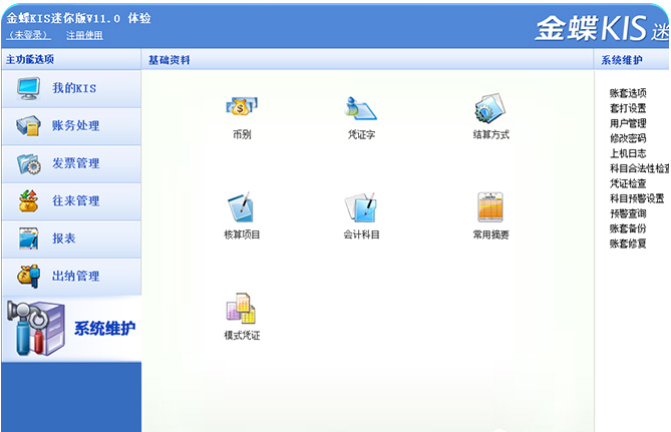Screen dimensions: 671x432
Task: Select 发票管理 in the main menu
Action: [x=71, y=164]
